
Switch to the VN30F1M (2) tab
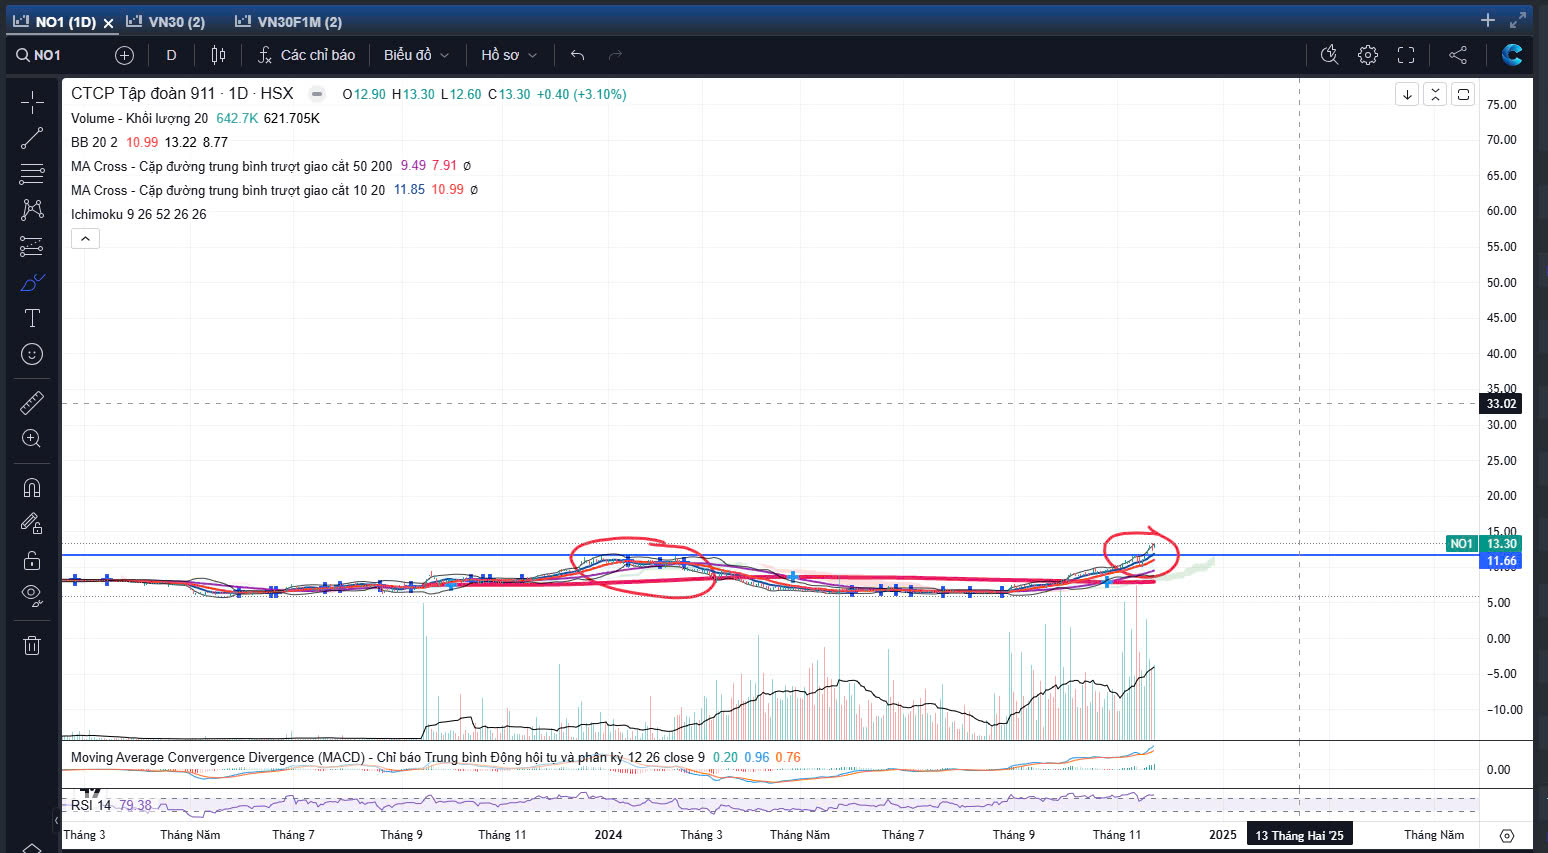point(289,22)
